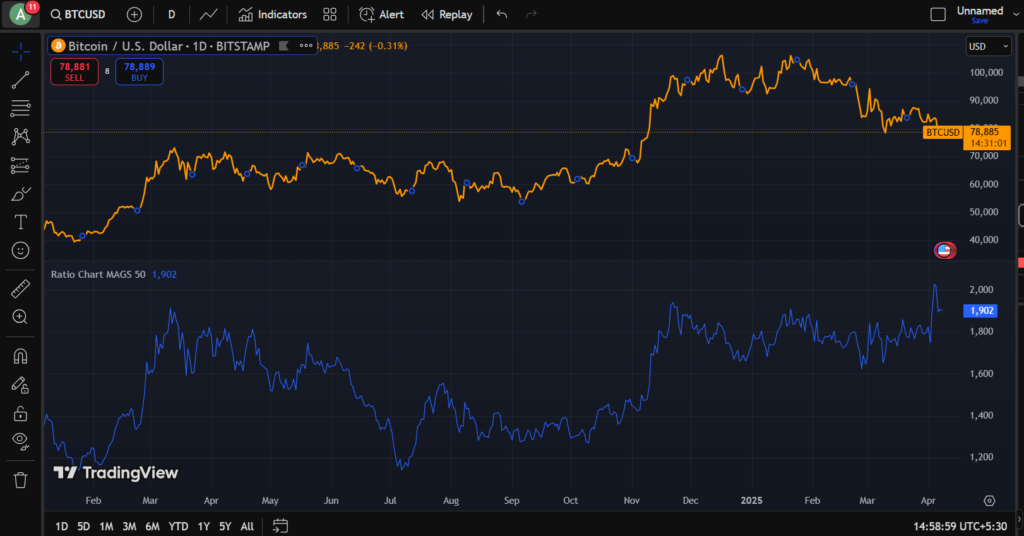The width and height of the screenshot is (1024, 536).
Task: Open the US economic event flag icon
Action: 944,250
